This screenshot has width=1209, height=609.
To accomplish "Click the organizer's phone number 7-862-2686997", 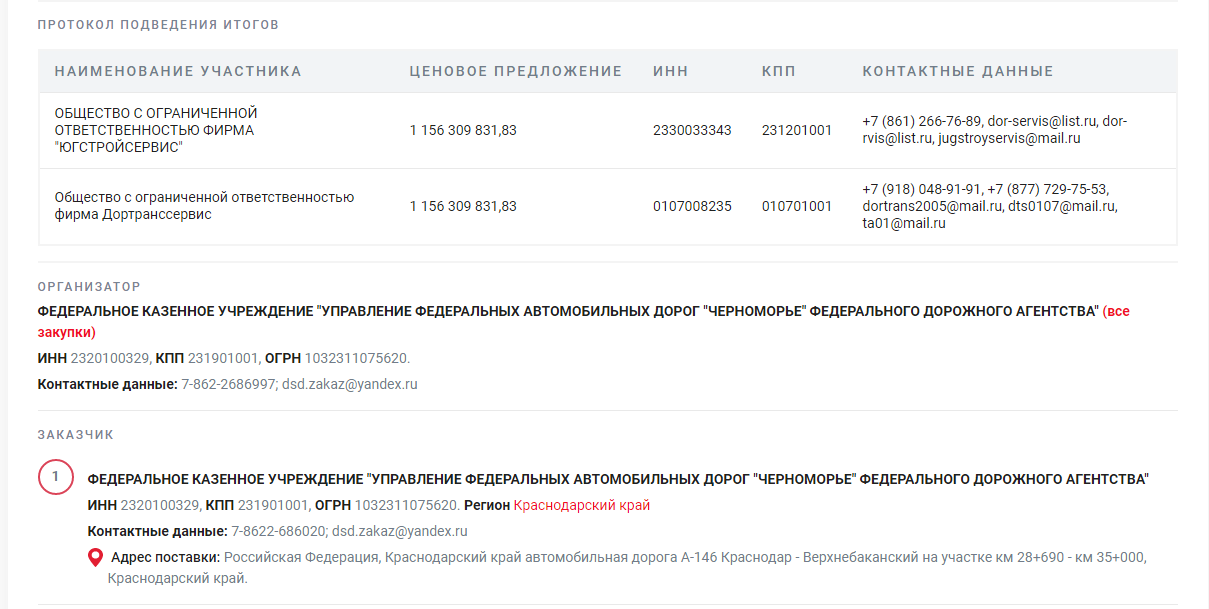I will [228, 384].
